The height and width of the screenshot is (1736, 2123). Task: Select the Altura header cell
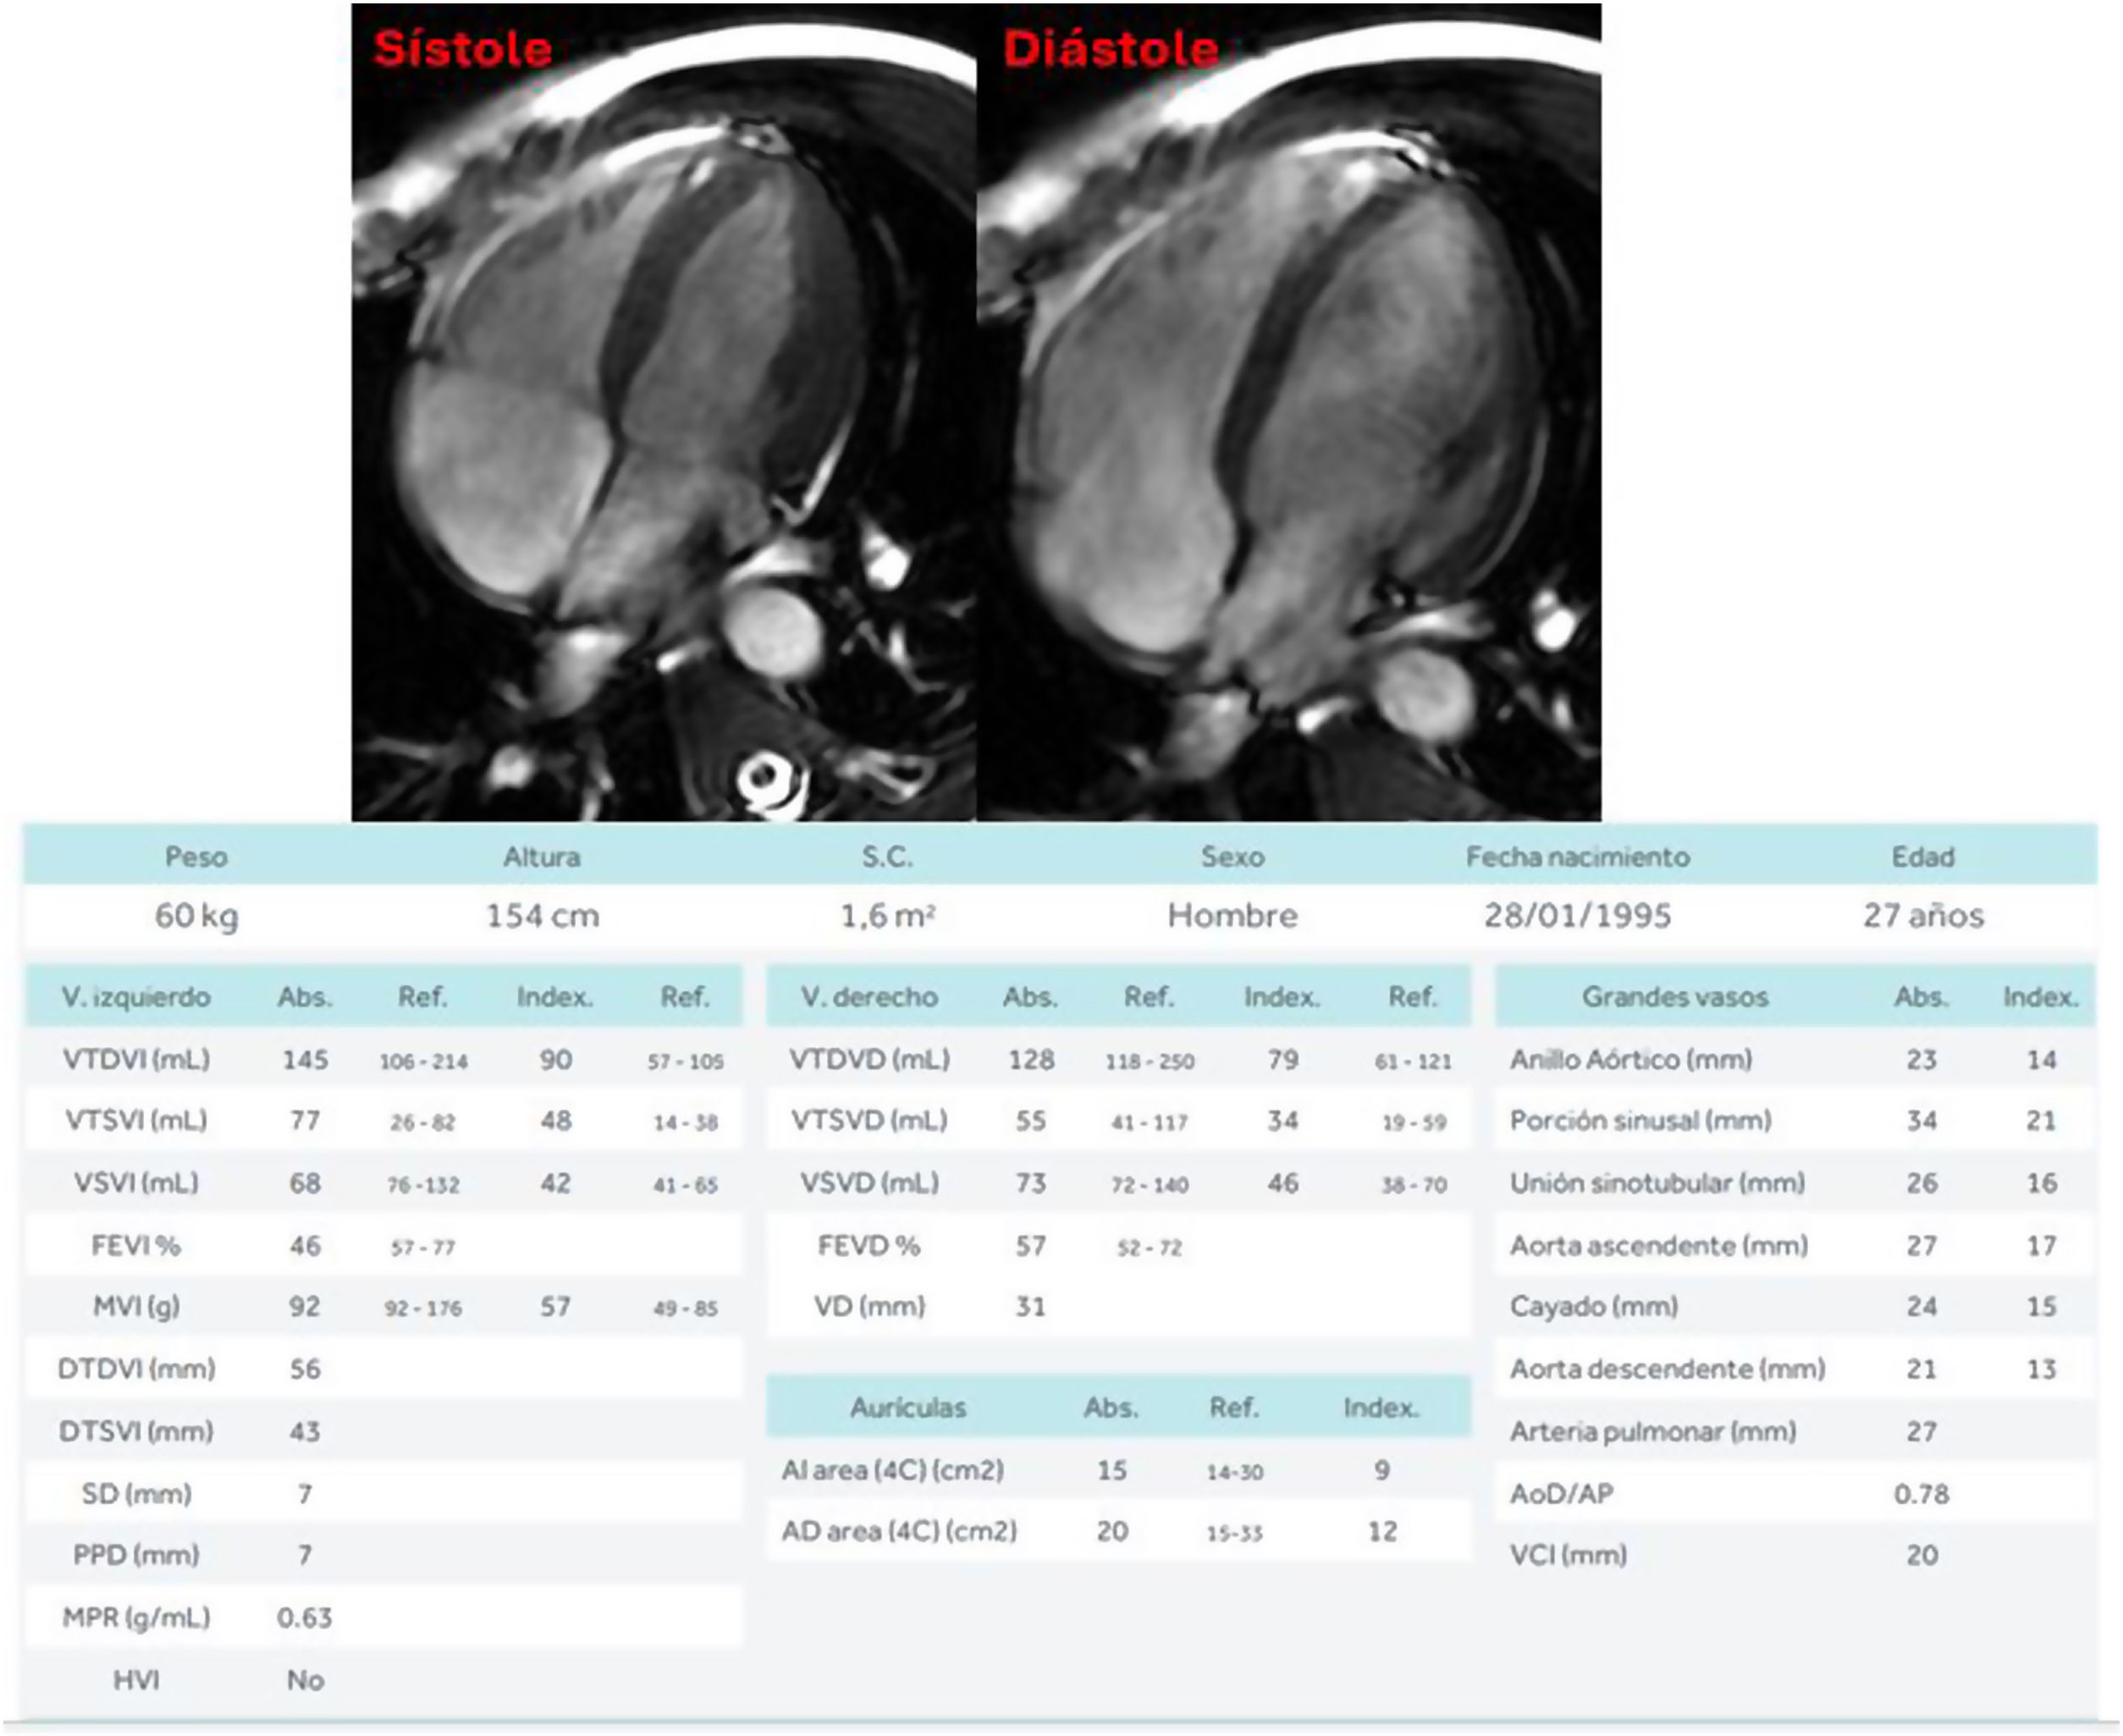(x=541, y=857)
